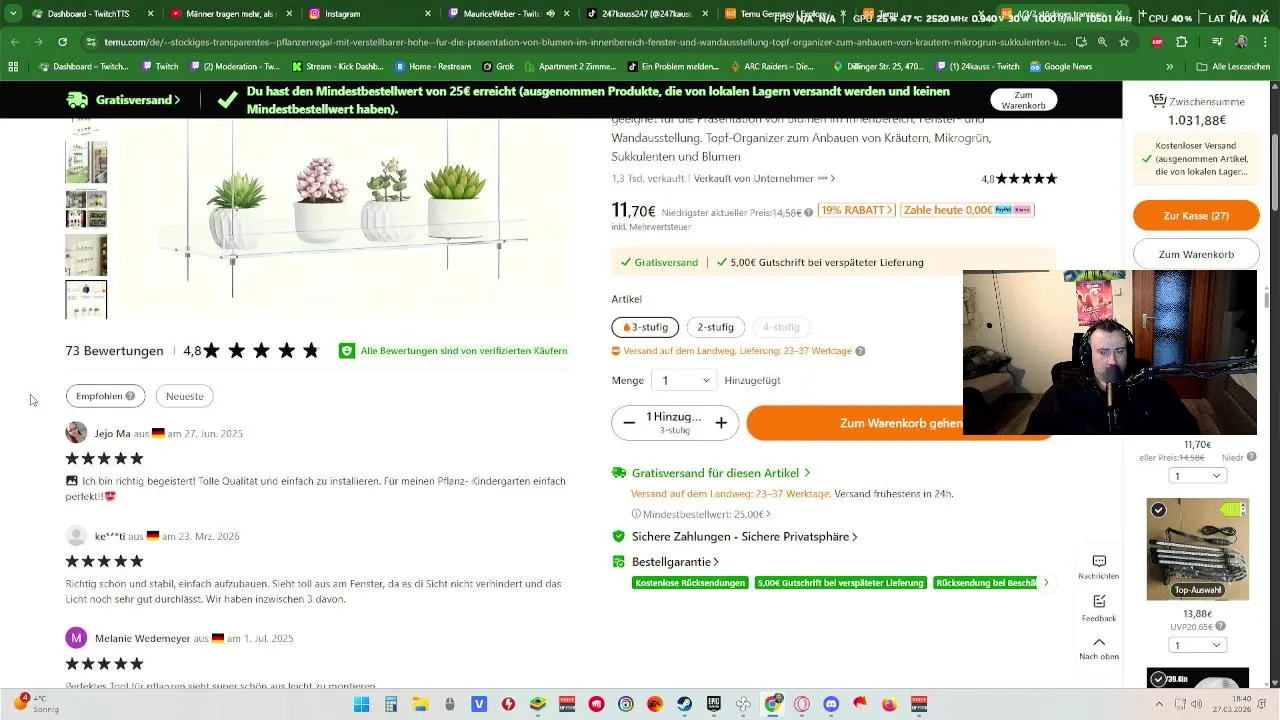Screen dimensions: 1280x720
Task: Open the Chrome tab search dropdown
Action: tap(13, 14)
